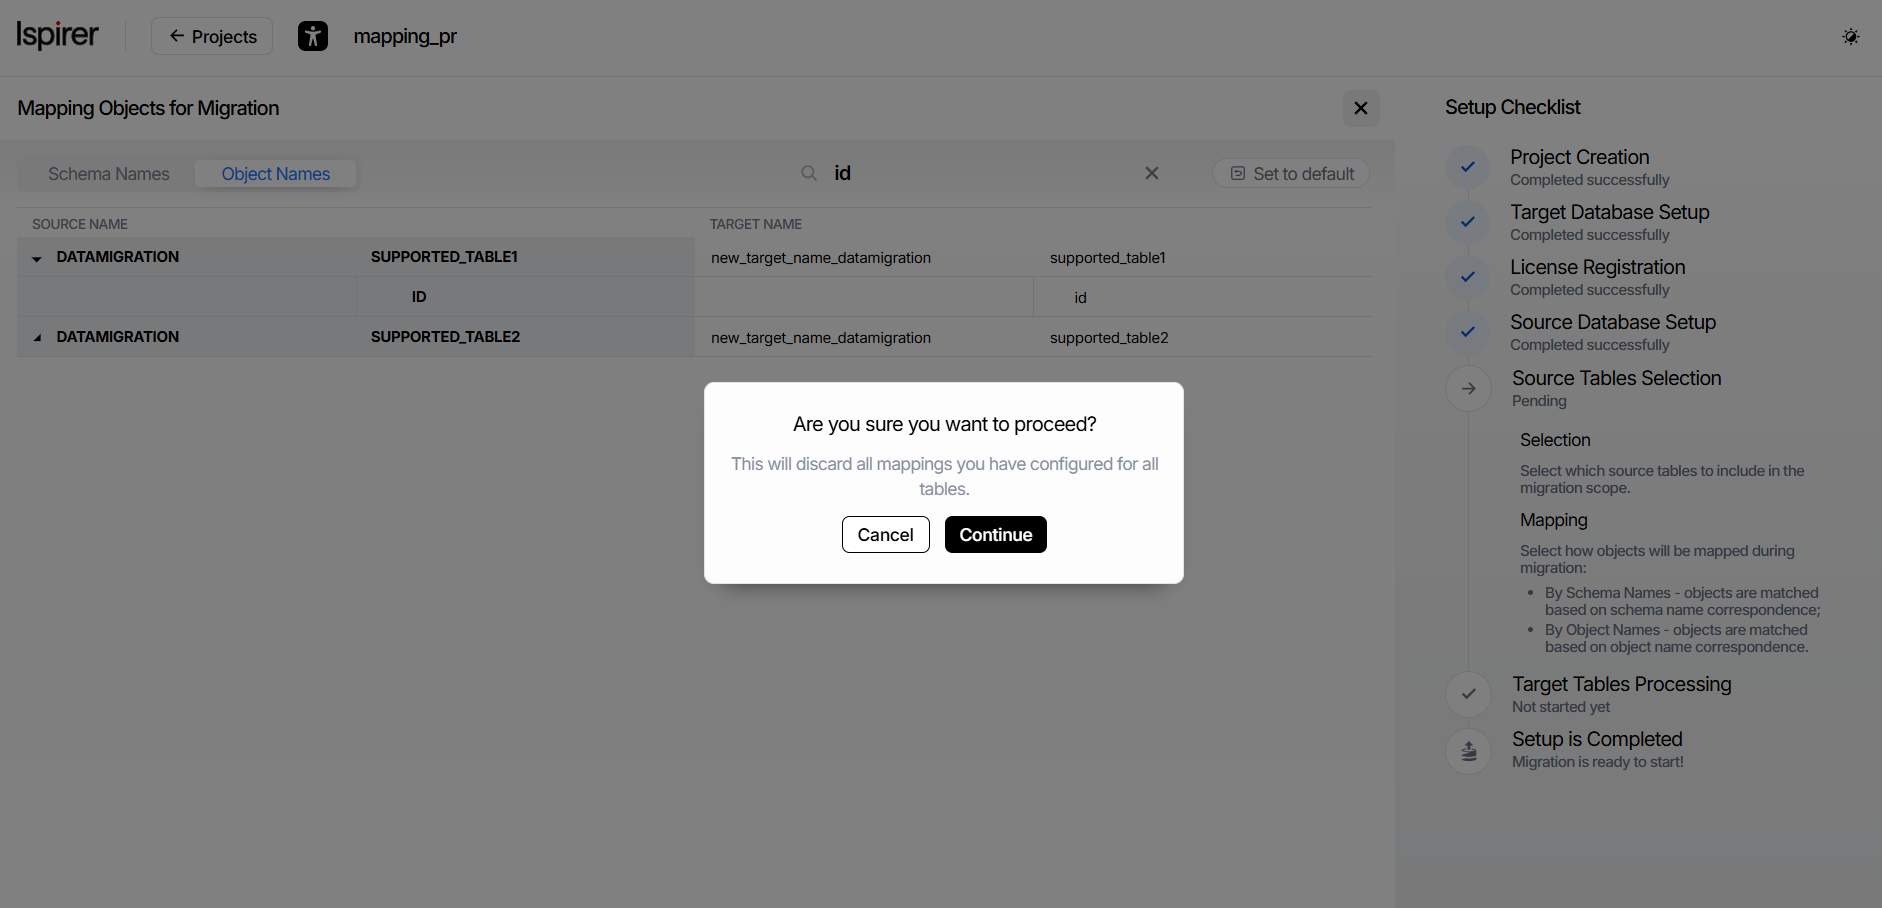Click the Source Tables Selection arrow icon
This screenshot has width=1882, height=908.
pyautogui.click(x=1468, y=388)
